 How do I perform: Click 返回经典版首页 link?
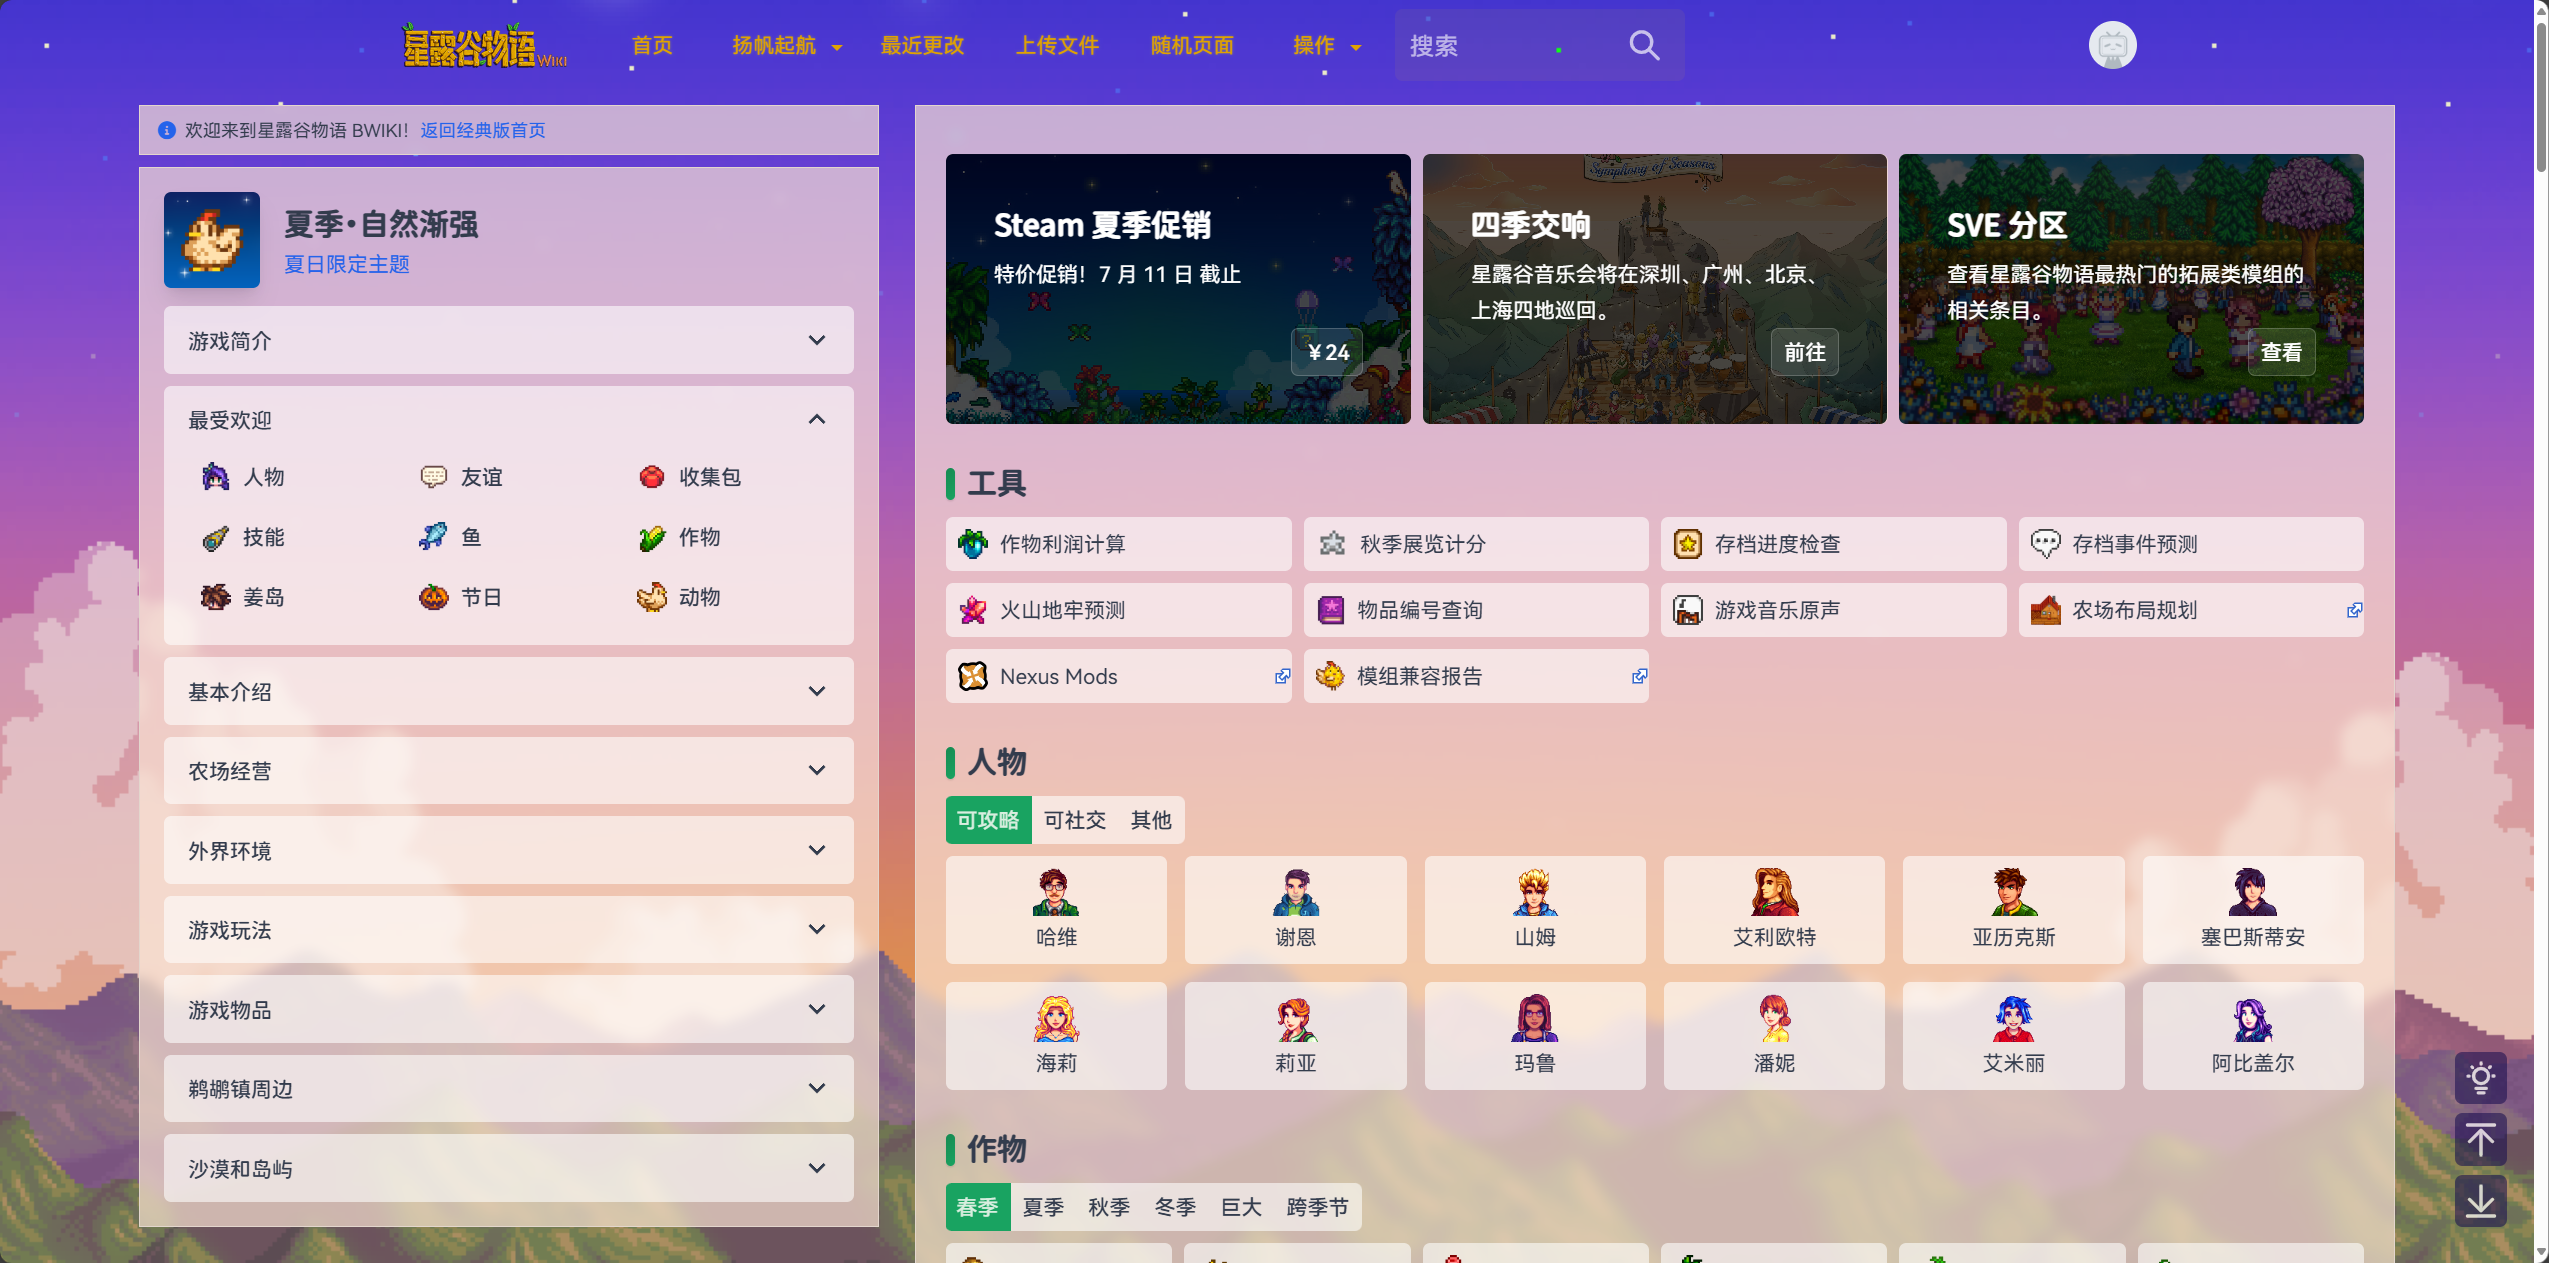[x=483, y=130]
